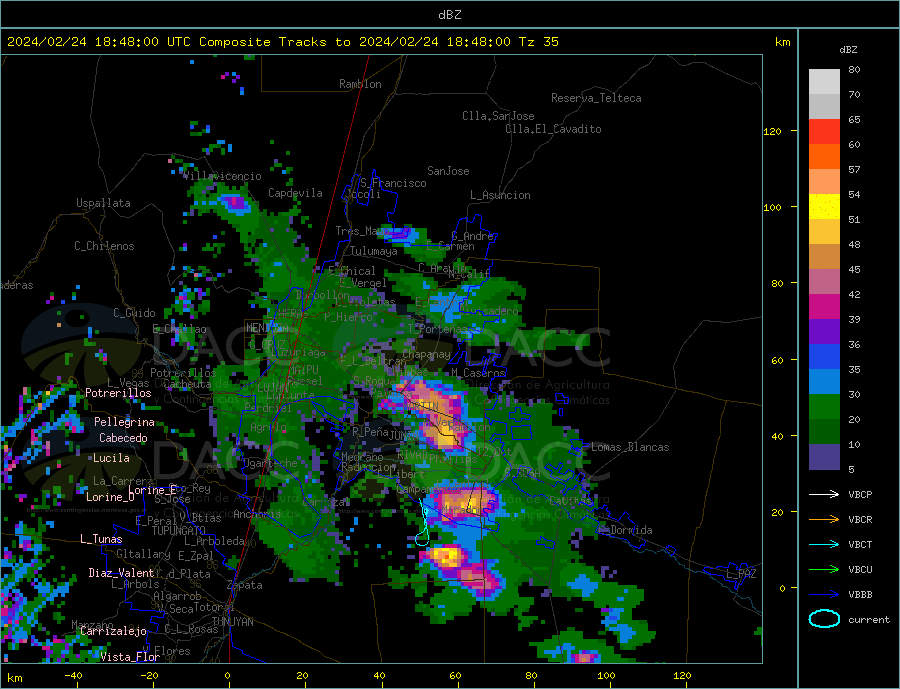This screenshot has width=900, height=689.
Task: Click the blue VBBB arrow in legend
Action: pos(824,594)
